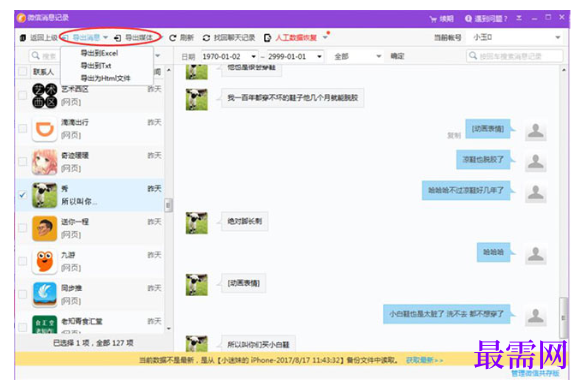The width and height of the screenshot is (586, 386).
Task: Select the 滴滴出行 orange logo
Action: tap(44, 129)
